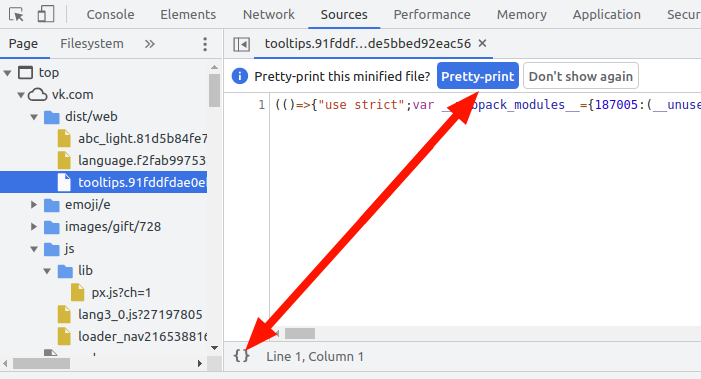Open the Memory tab

pos(522,14)
